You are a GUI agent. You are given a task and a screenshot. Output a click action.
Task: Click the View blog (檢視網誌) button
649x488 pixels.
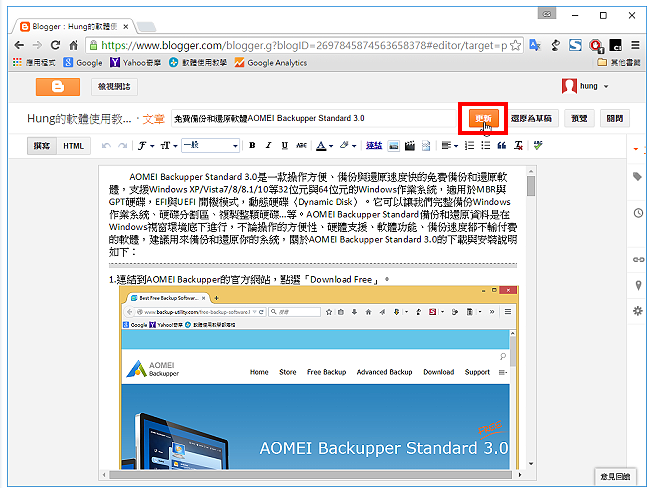[x=114, y=87]
